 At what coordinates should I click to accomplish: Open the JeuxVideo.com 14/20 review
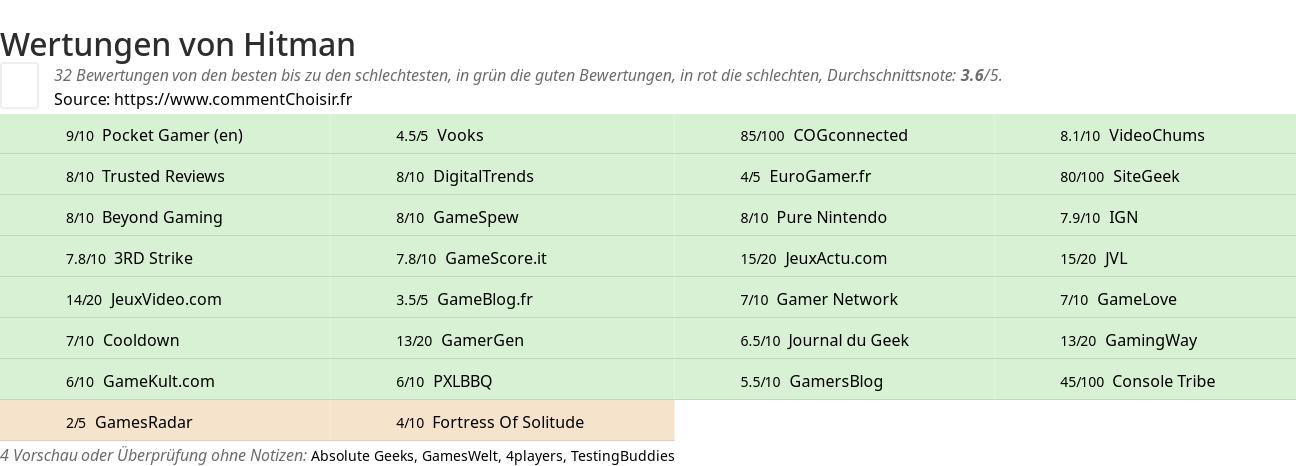coord(166,299)
